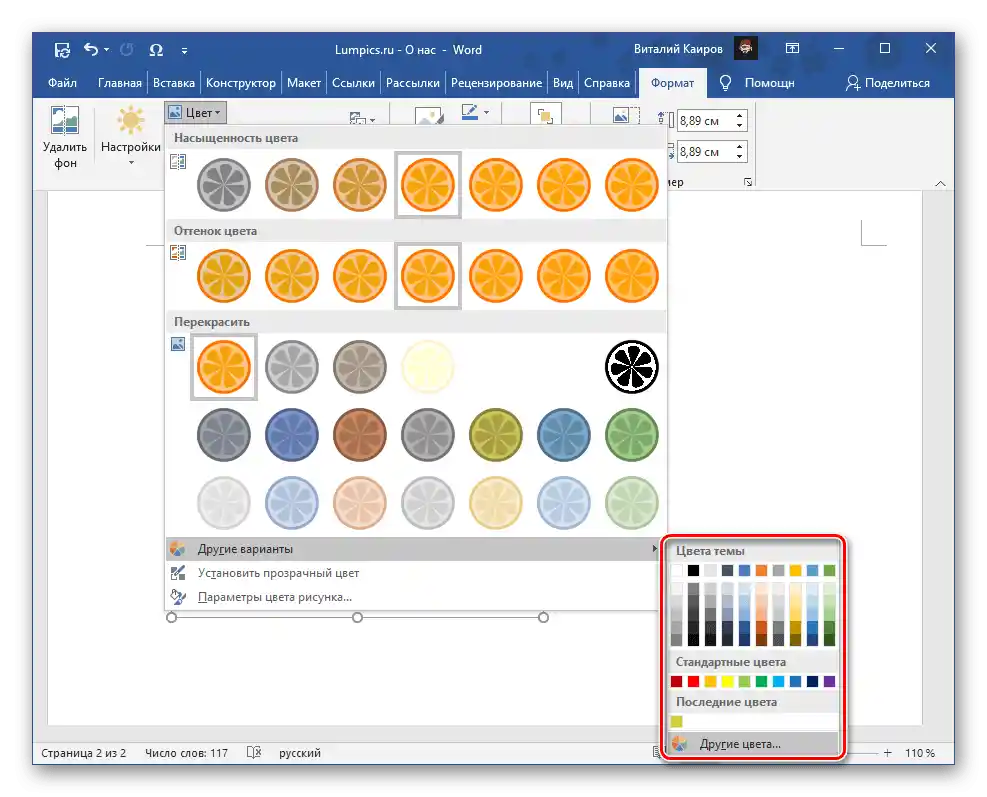Click the Save icon in the title bar
The width and height of the screenshot is (987, 797).
point(62,49)
